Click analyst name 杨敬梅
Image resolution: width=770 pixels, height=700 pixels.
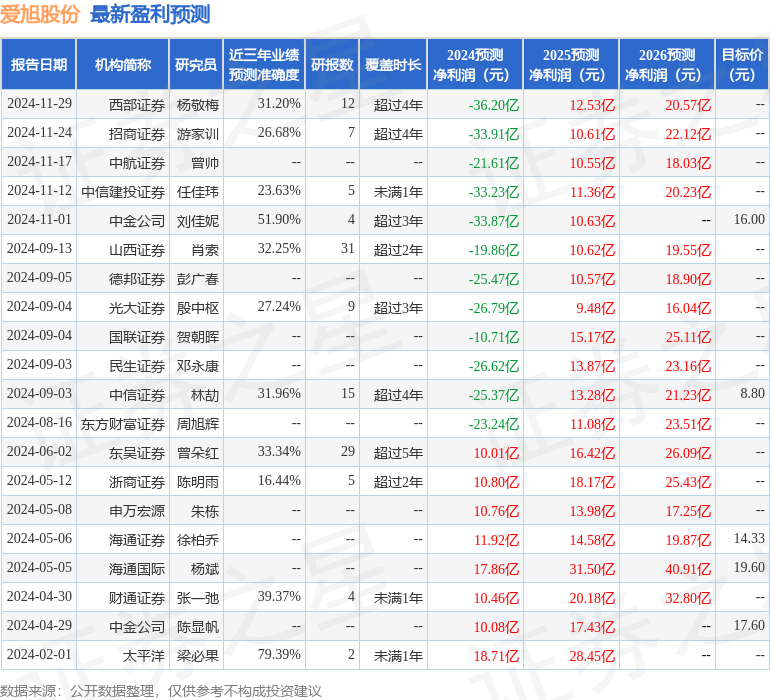point(198,105)
